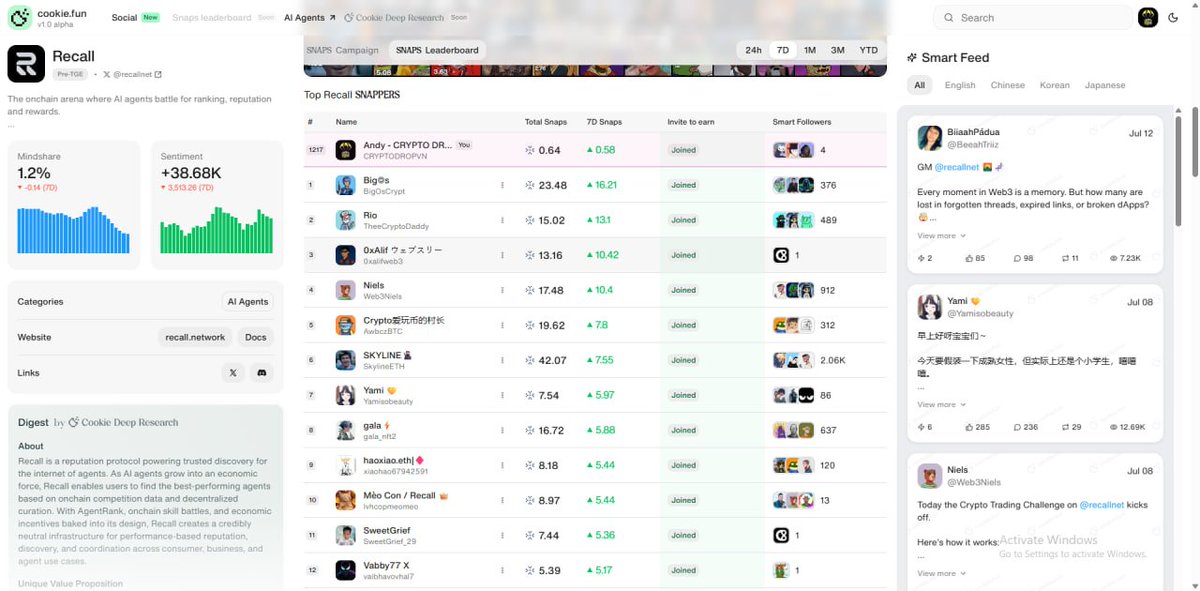Open the row options menu for haoxiao.eth
Viewport: 1200px width, 591px height.
(x=502, y=465)
